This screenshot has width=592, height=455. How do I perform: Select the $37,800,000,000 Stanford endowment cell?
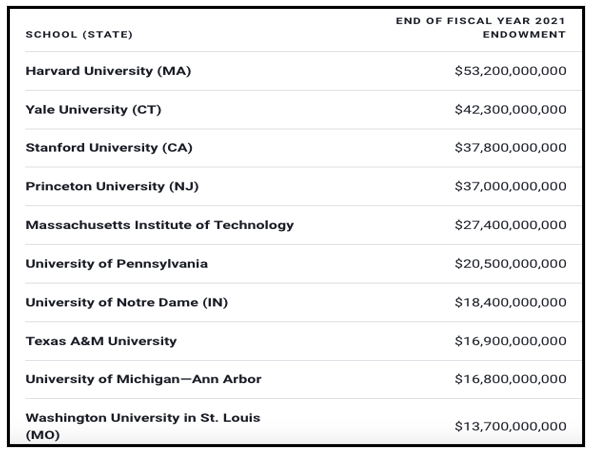coord(510,148)
